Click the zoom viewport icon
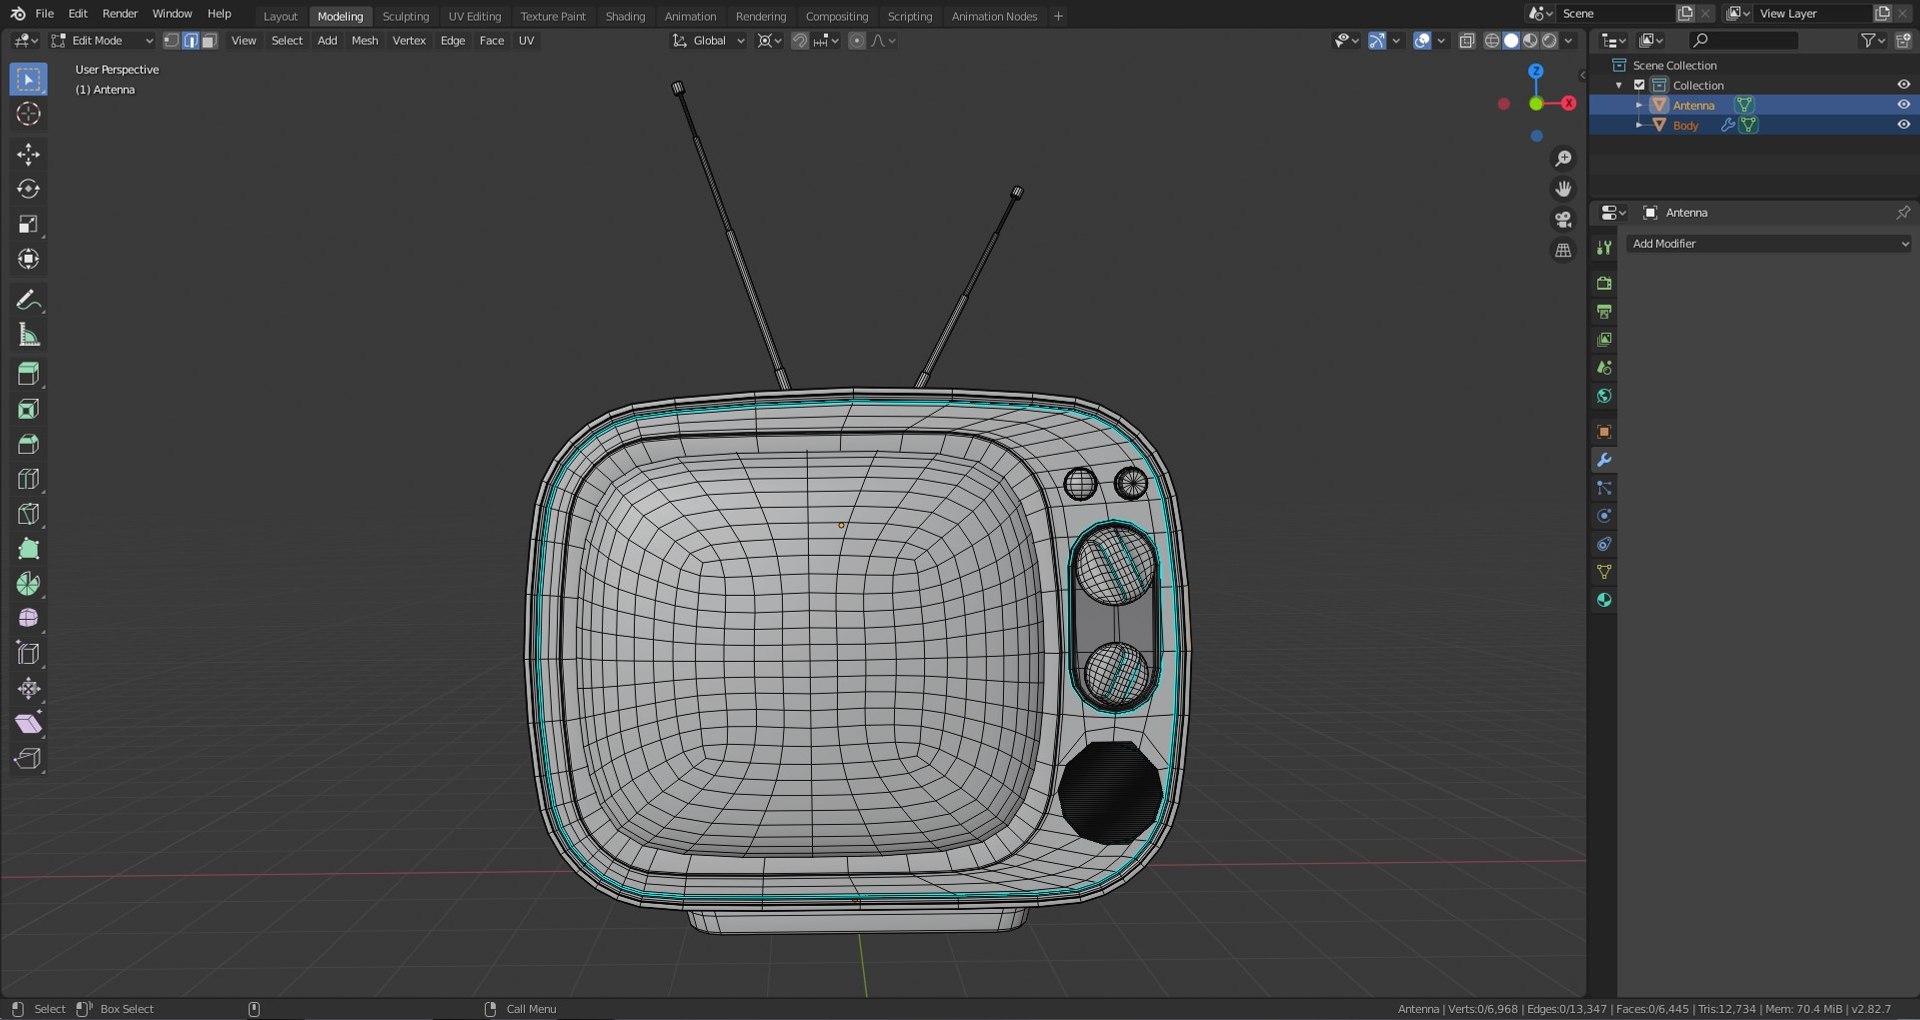Screen dimensions: 1920x1020 (x=1563, y=159)
